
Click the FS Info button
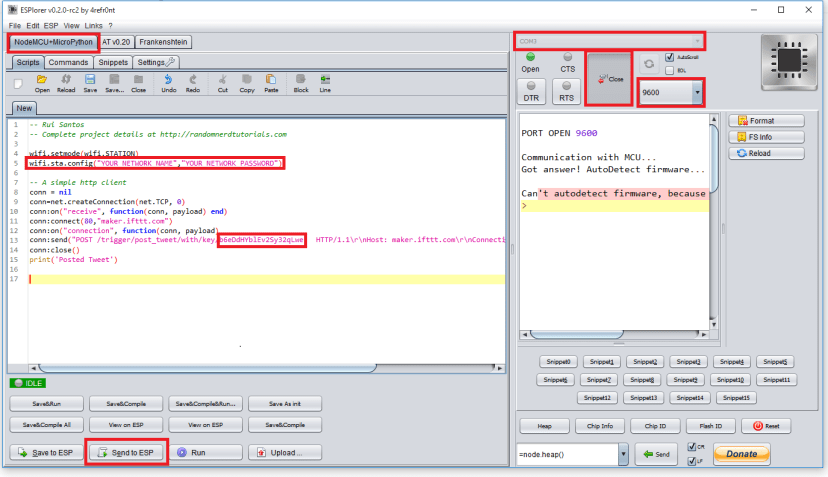pyautogui.click(x=766, y=137)
